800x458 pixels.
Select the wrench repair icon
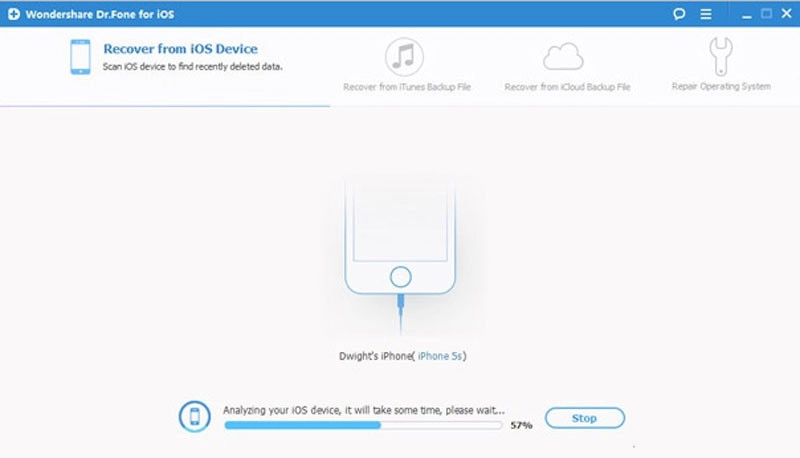click(x=721, y=56)
